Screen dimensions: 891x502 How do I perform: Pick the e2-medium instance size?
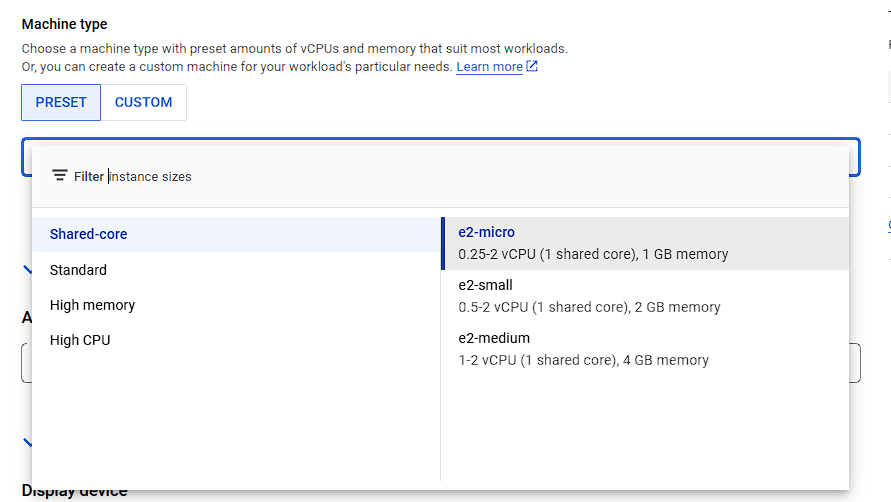tap(494, 338)
